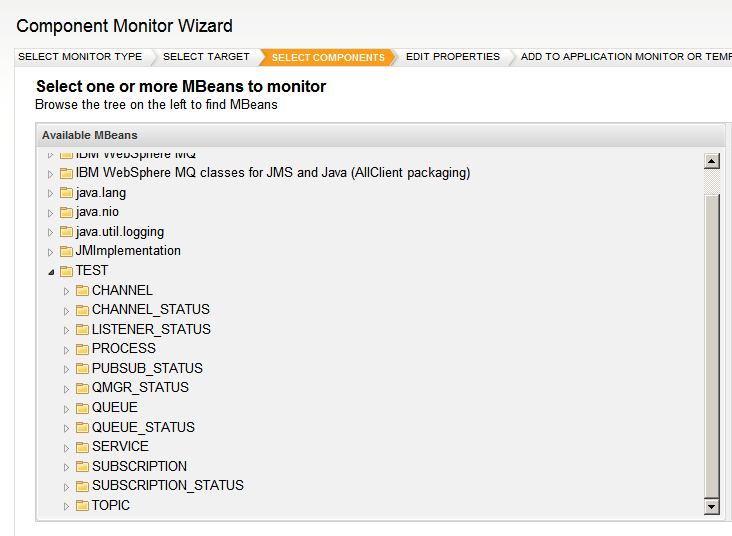Viewport: 732px width, 536px height.
Task: Click the CHANNEL folder icon
Action: coord(82,291)
